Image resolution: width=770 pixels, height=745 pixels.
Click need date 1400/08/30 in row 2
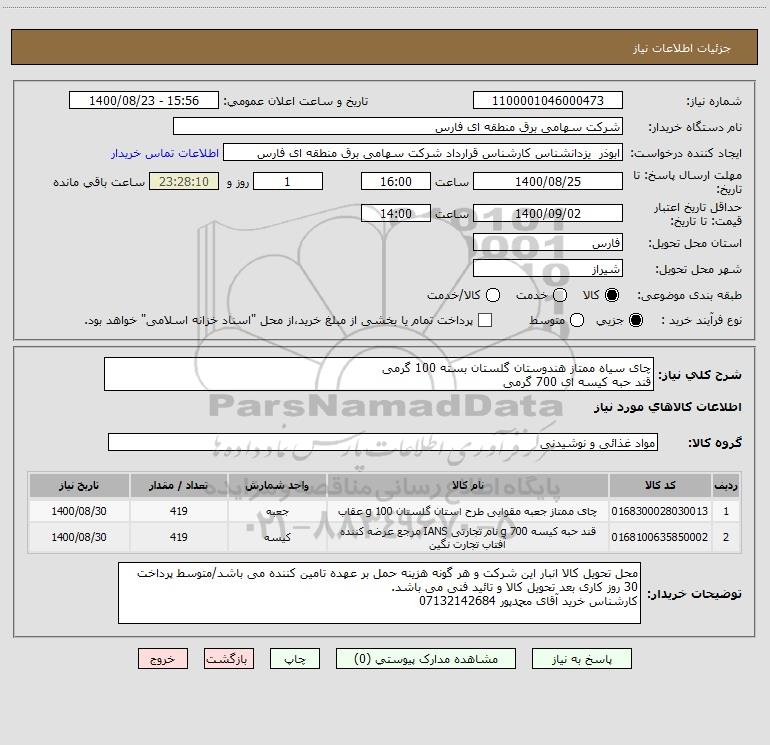point(79,537)
